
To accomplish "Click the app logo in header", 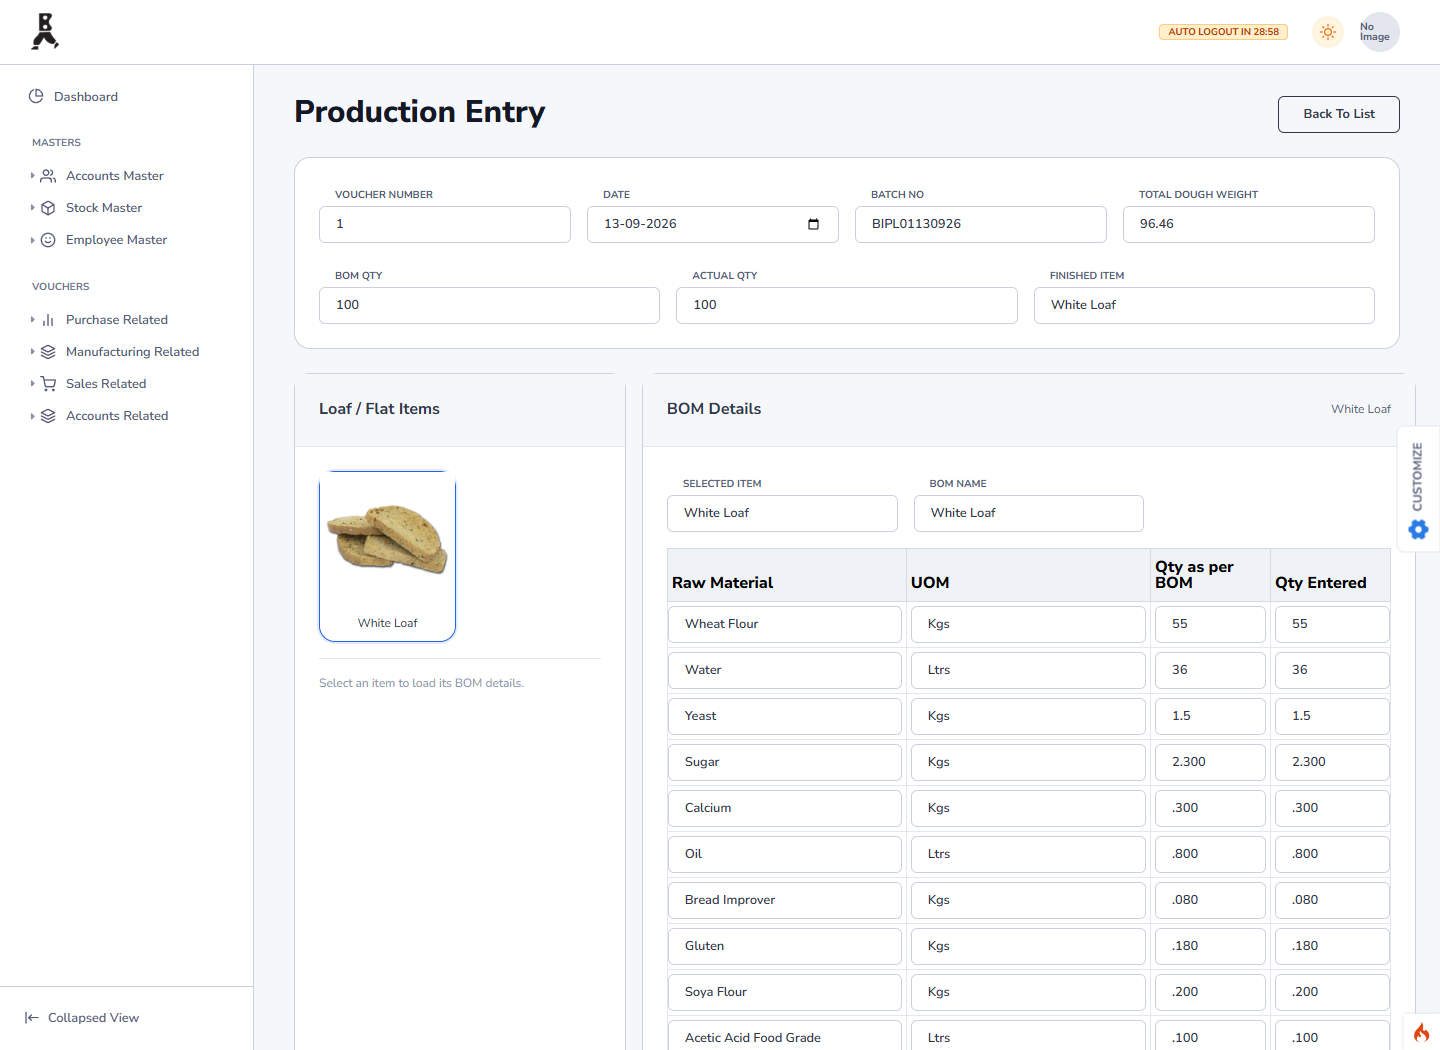I will click(x=45, y=31).
